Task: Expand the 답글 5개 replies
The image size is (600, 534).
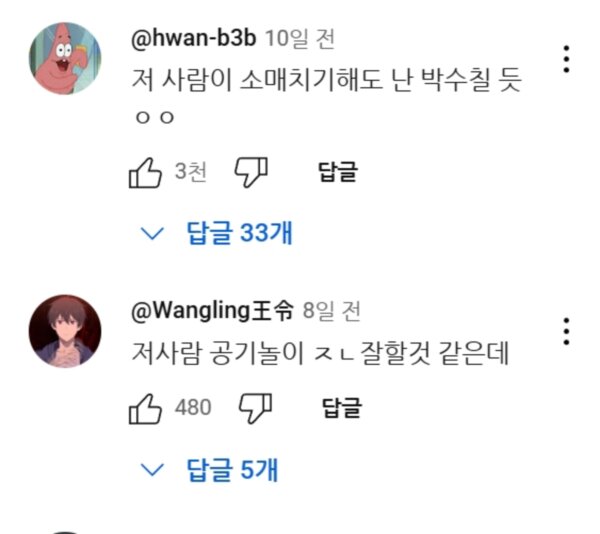Action: tap(232, 469)
